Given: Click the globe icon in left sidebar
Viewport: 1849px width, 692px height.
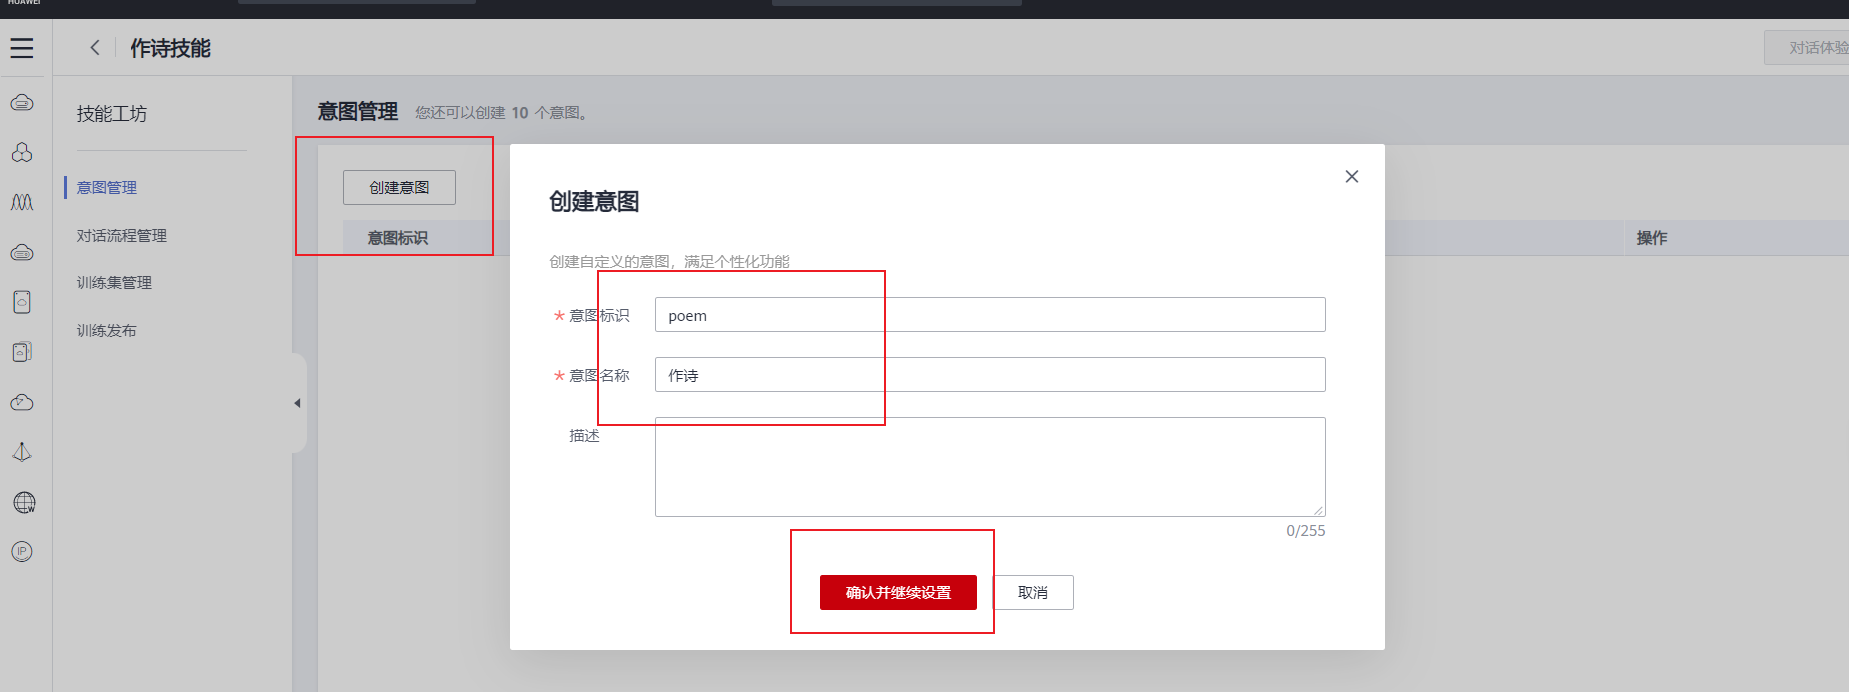Looking at the screenshot, I should [x=24, y=502].
